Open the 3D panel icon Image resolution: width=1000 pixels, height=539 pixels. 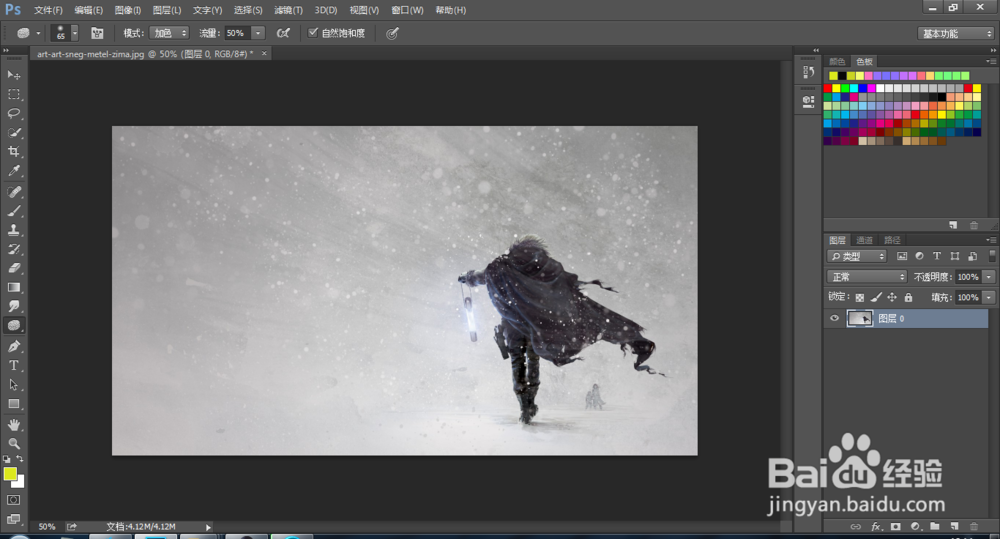(808, 101)
